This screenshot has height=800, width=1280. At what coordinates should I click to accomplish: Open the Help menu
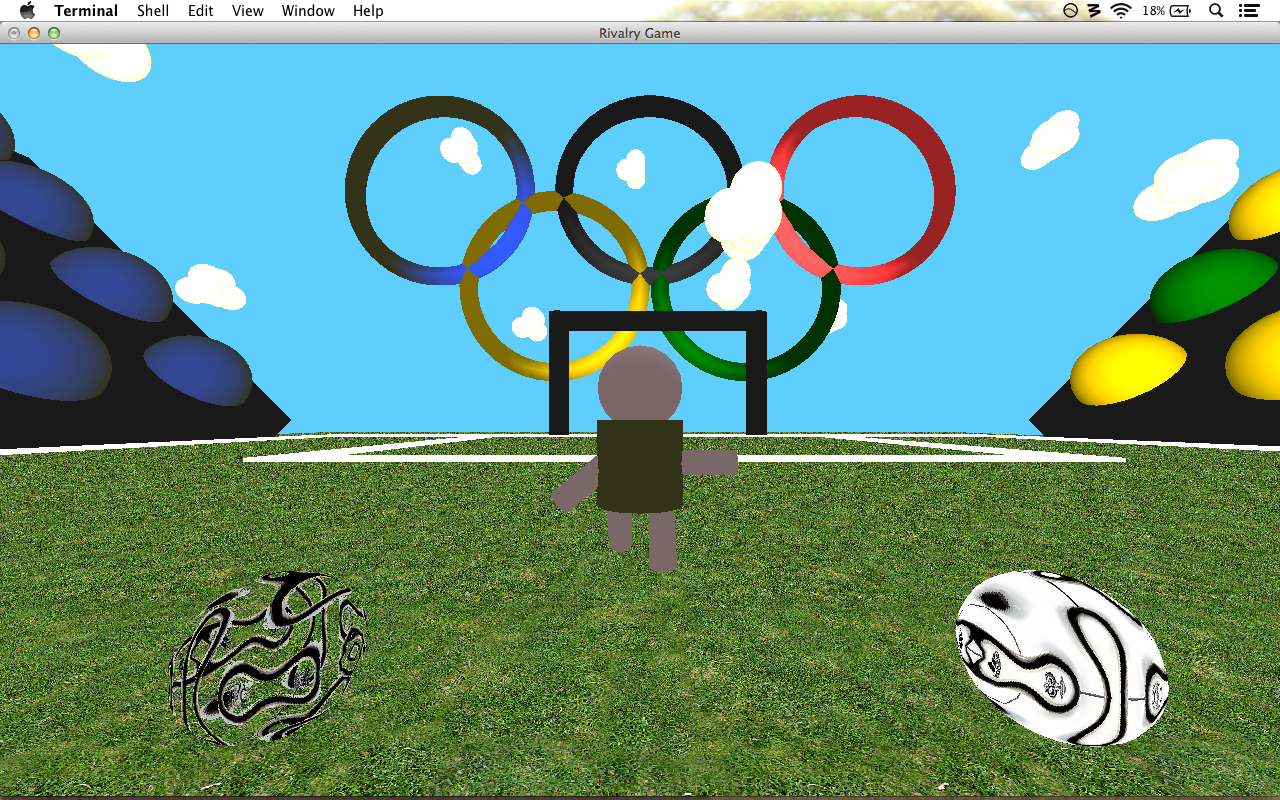click(x=368, y=11)
